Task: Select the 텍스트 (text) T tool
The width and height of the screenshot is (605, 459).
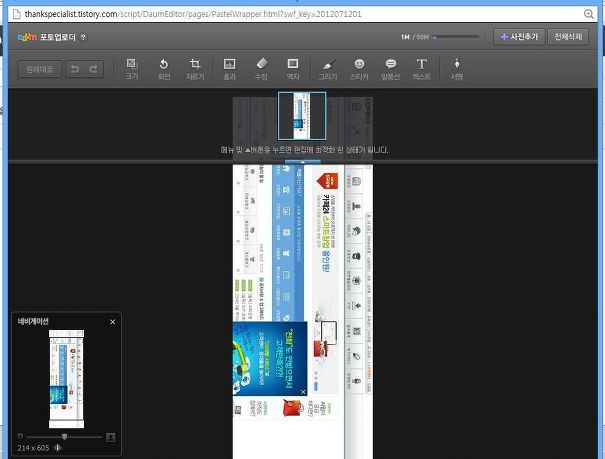Action: click(x=422, y=69)
